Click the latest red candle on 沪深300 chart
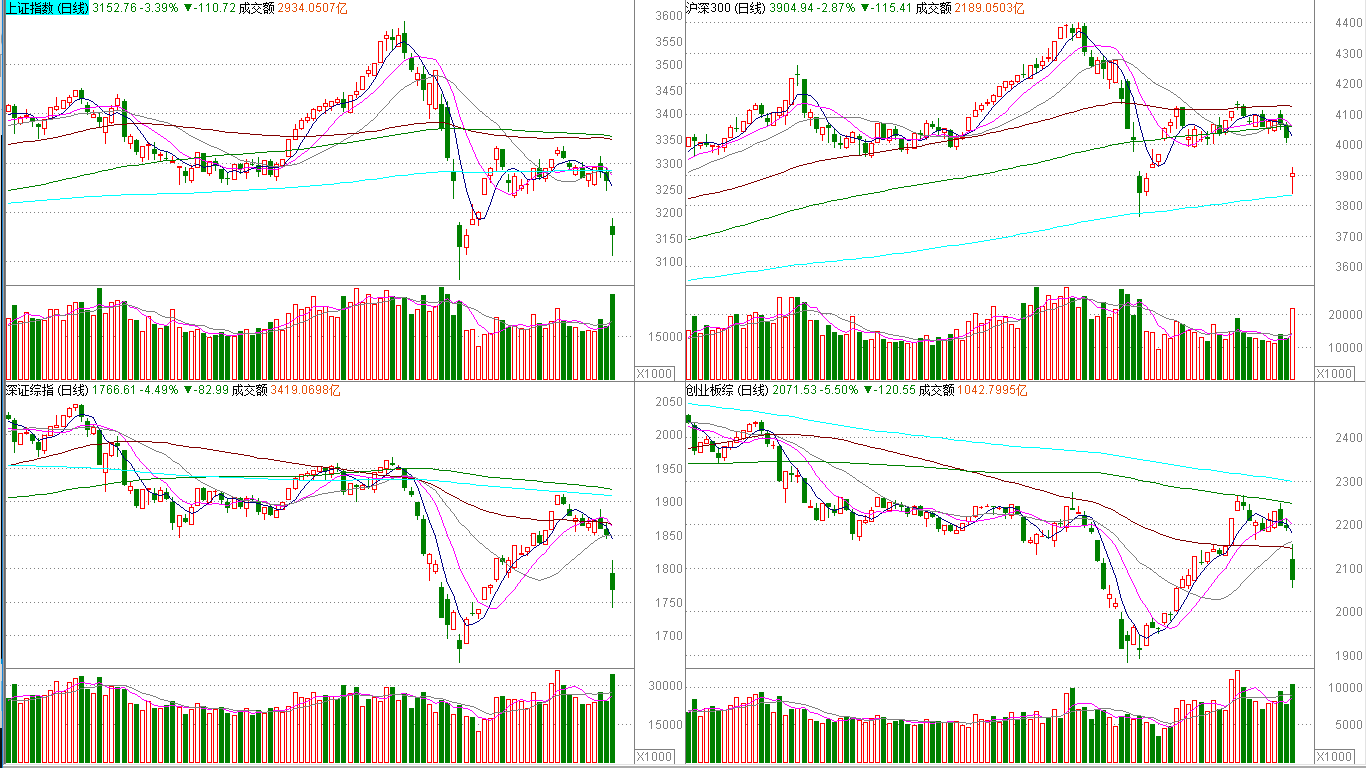The height and width of the screenshot is (768, 1366). 1292,181
